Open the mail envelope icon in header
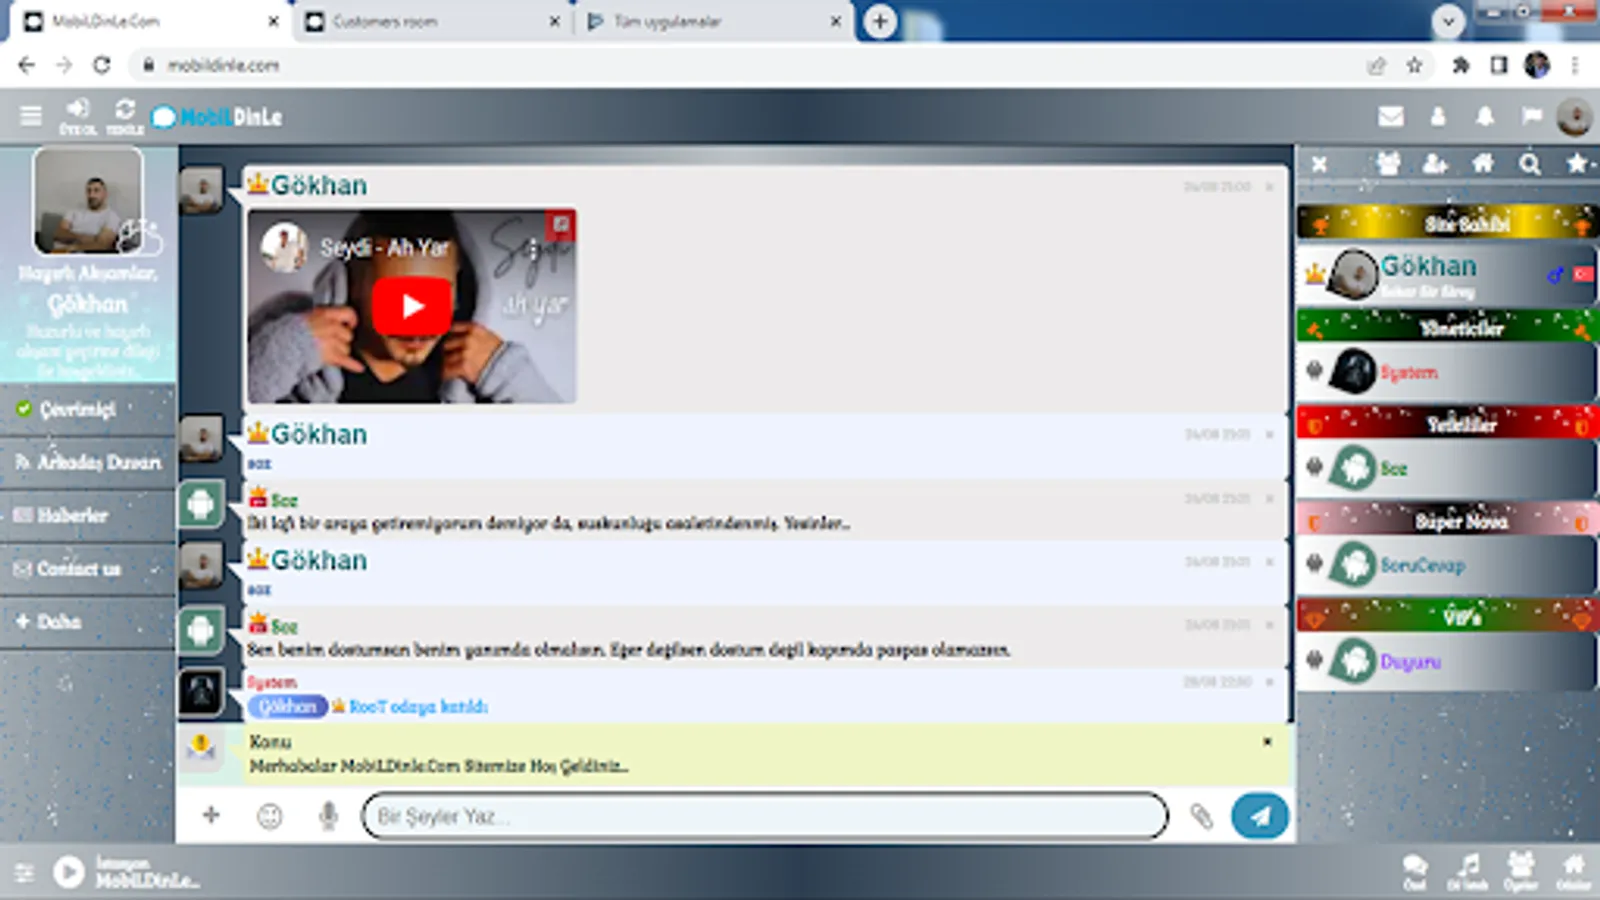 click(1390, 117)
